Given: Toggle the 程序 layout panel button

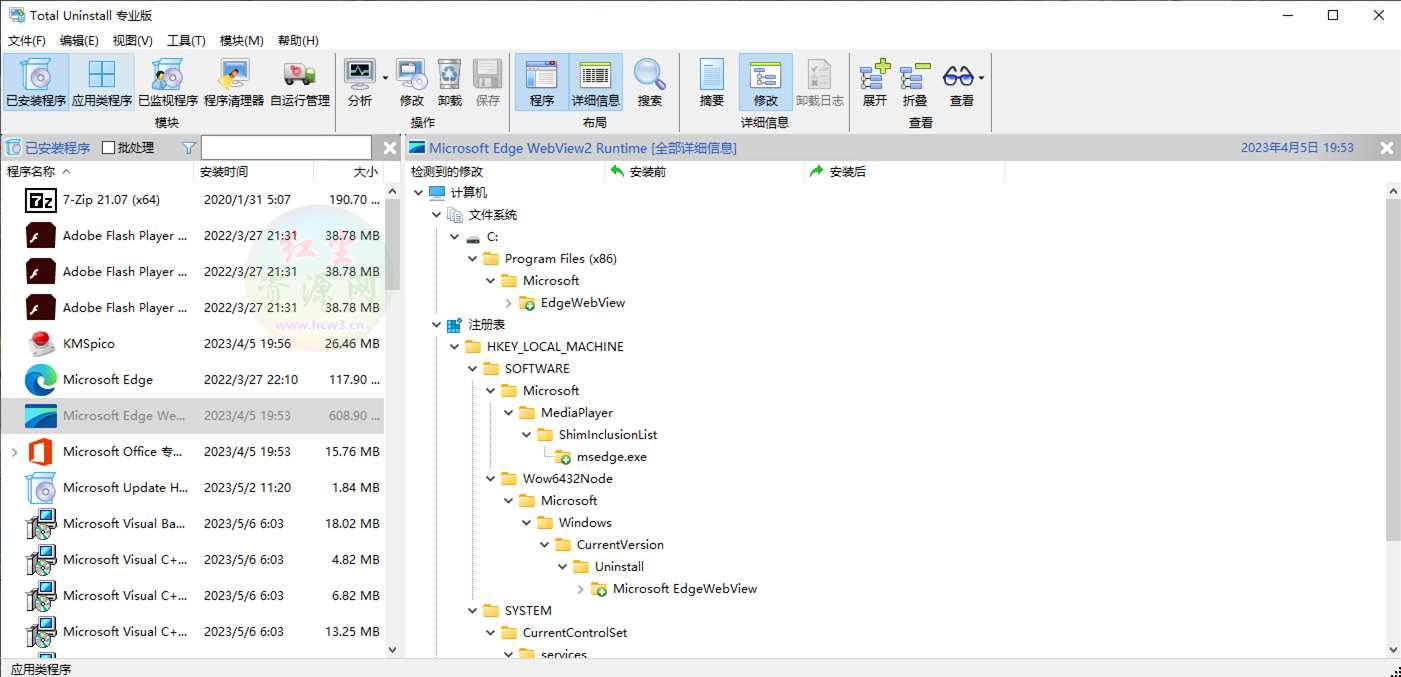Looking at the screenshot, I should [542, 82].
